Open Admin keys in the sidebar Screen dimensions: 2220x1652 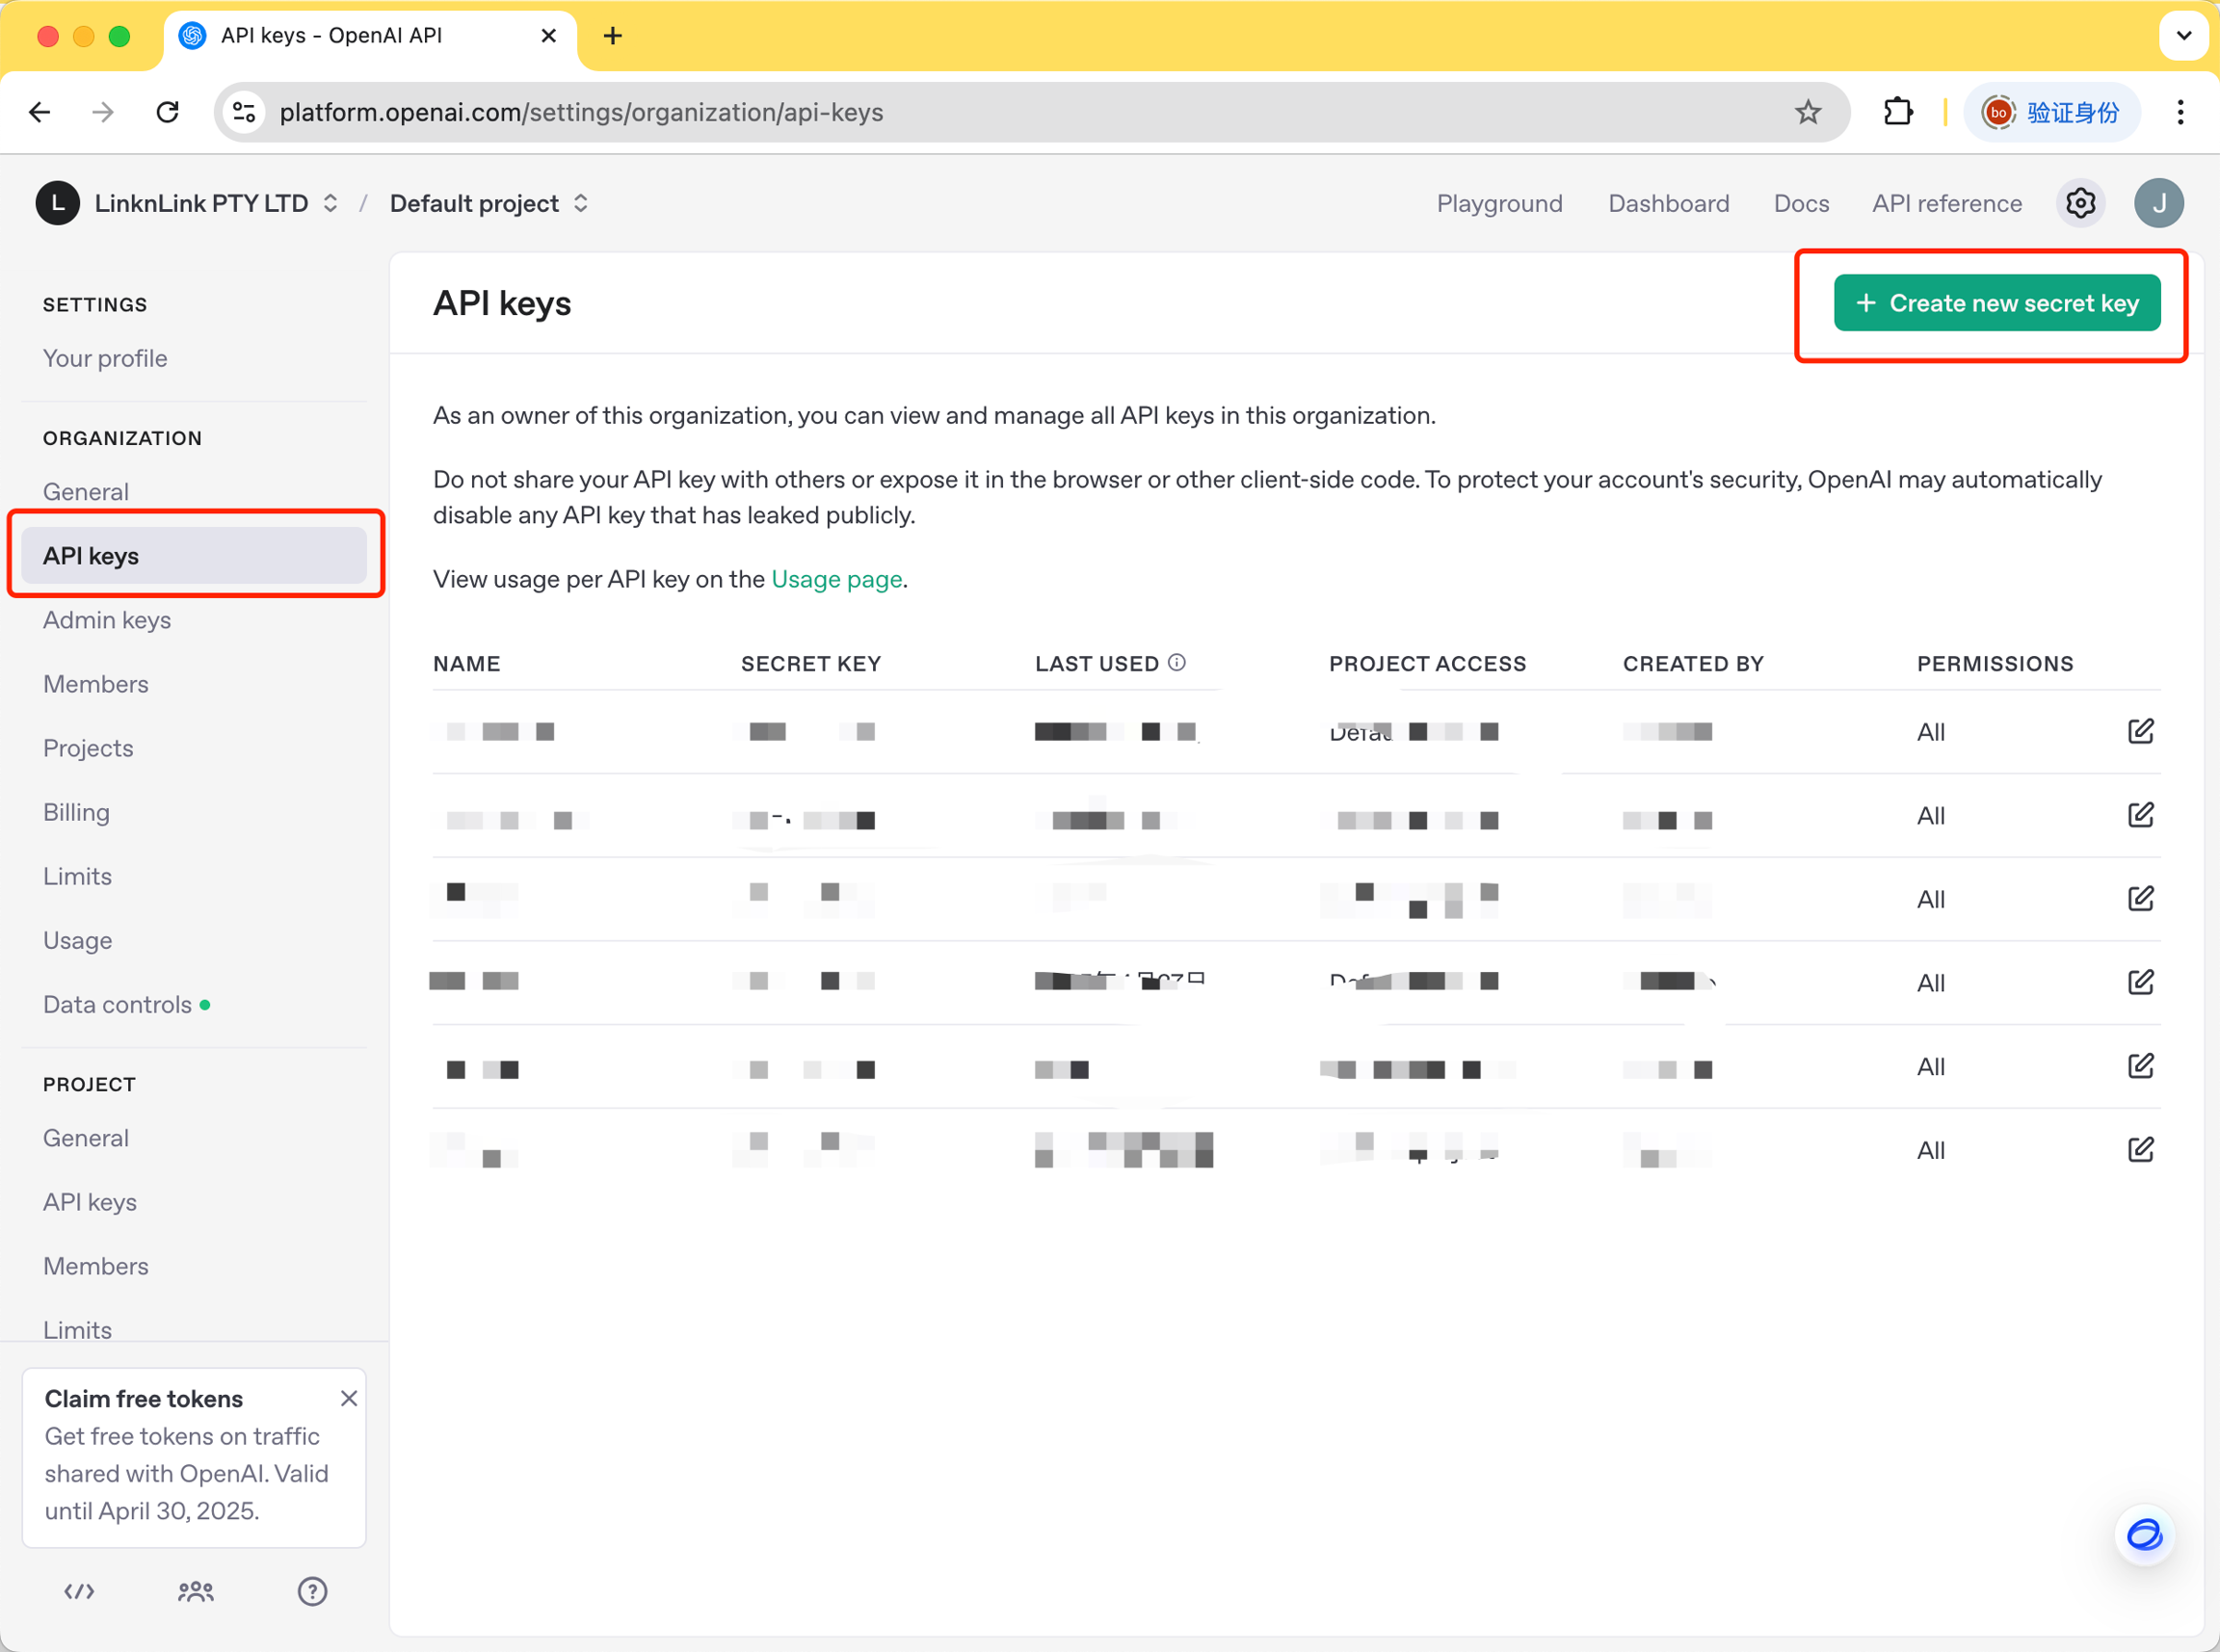click(x=107, y=620)
